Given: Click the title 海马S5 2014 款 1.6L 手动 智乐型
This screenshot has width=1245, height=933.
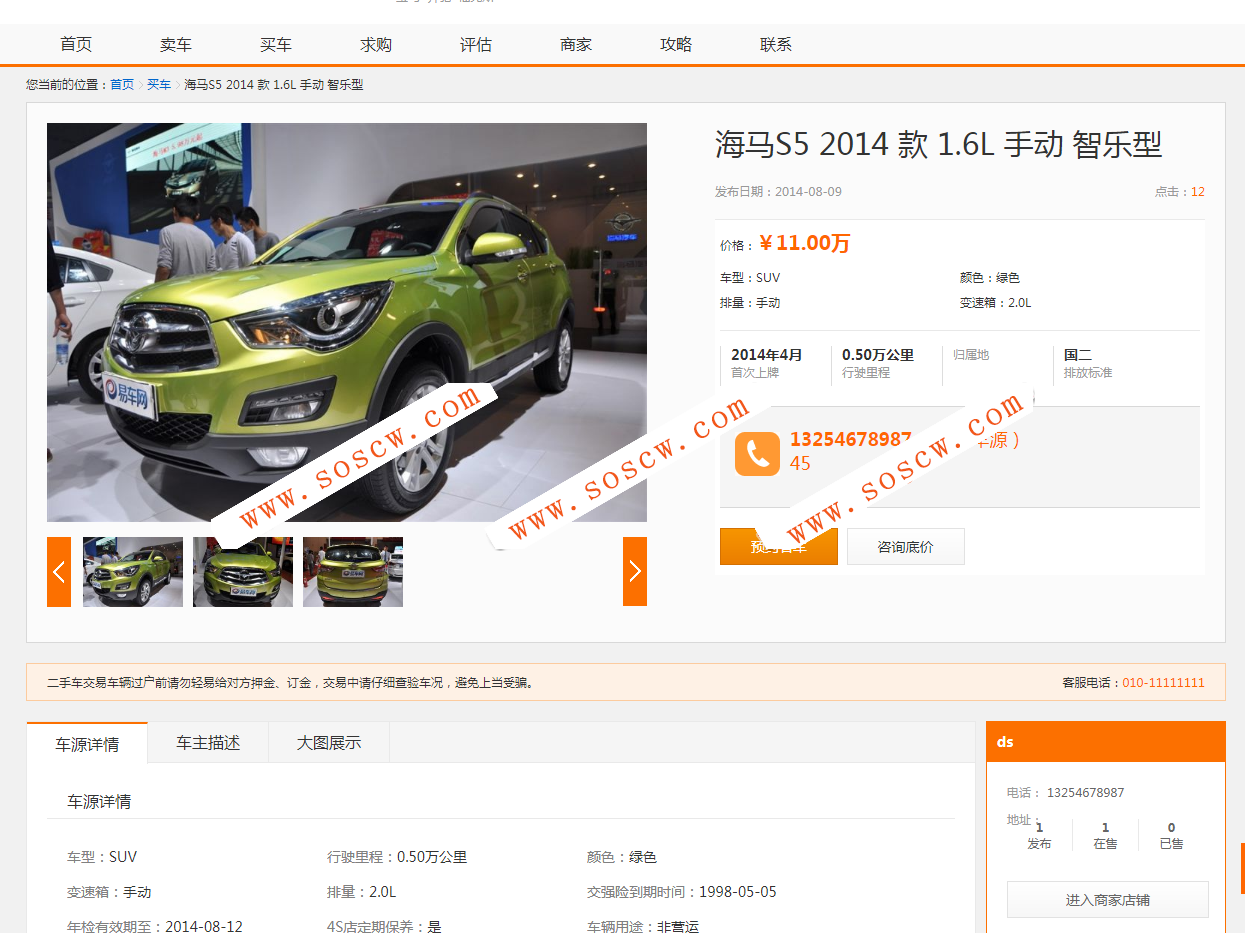Looking at the screenshot, I should 939,144.
